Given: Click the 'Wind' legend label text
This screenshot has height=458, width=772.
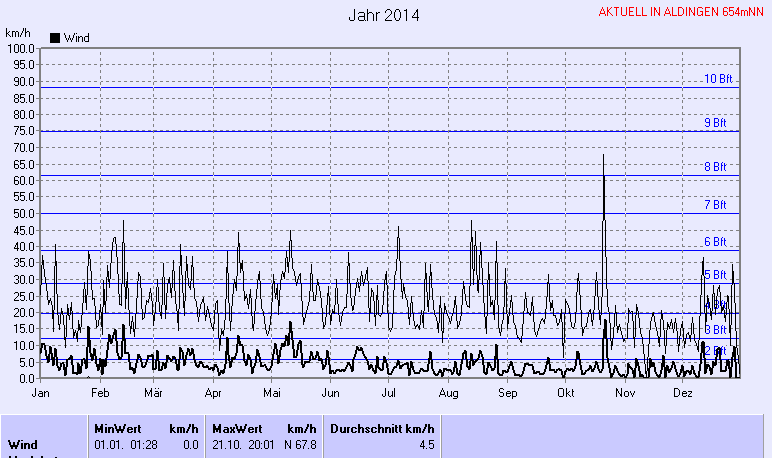Looking at the screenshot, I should (x=76, y=38).
